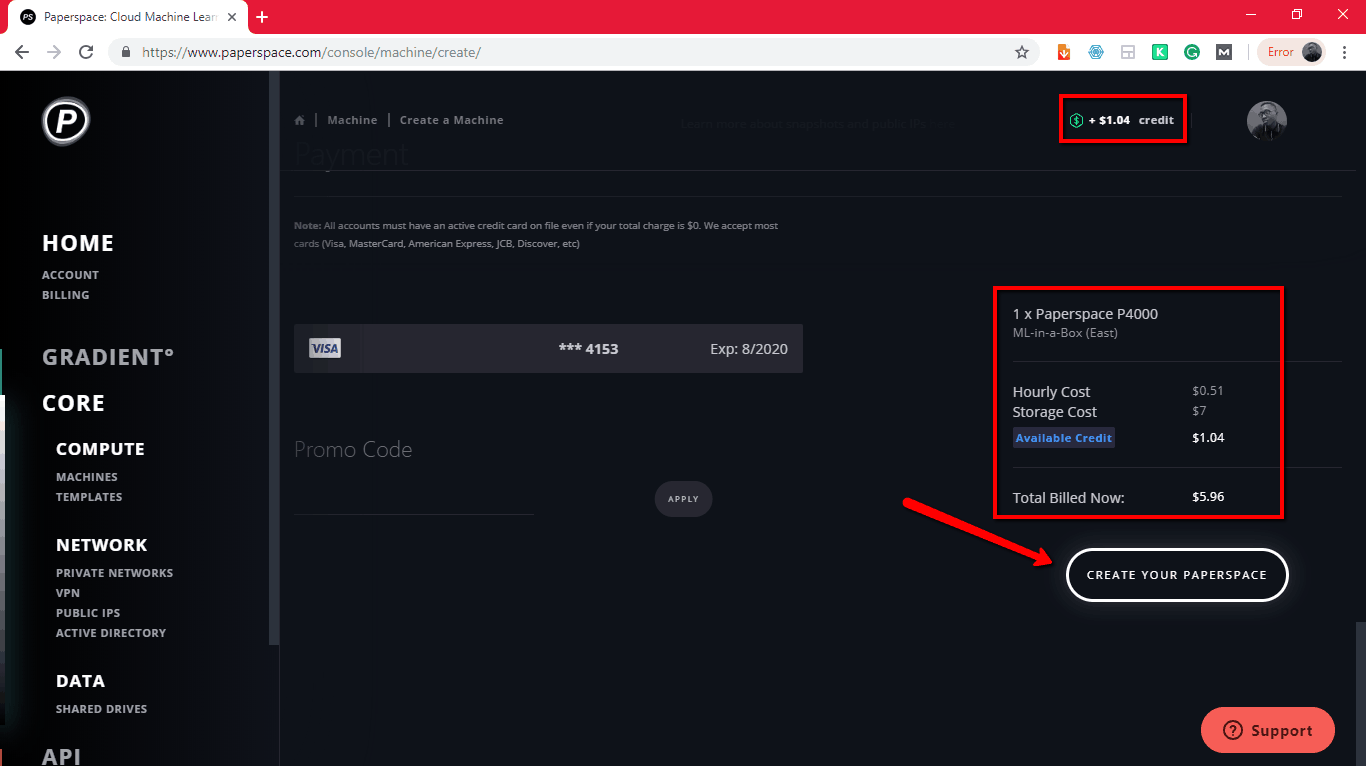Screen dimensions: 1366x766
Task: Click the page's right-edge scrollbar thumb
Action: click(x=1360, y=693)
